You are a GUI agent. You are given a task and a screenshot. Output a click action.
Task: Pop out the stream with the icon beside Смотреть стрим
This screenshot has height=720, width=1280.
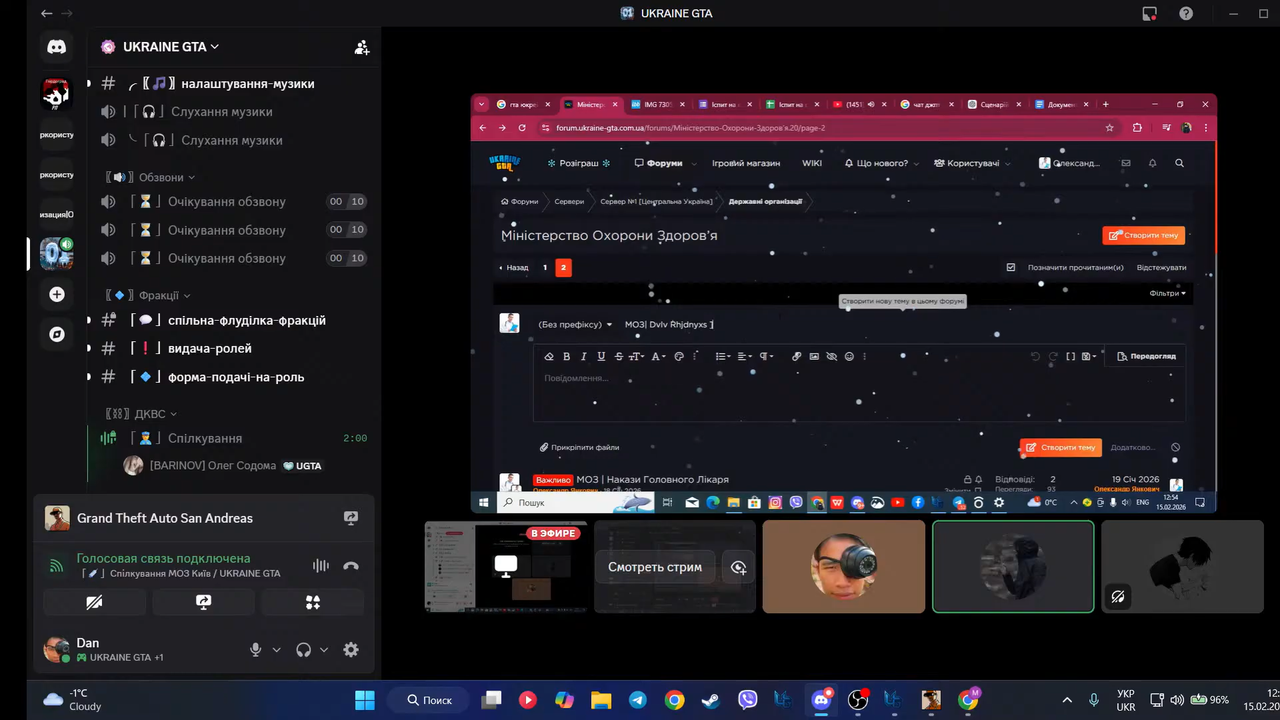point(739,567)
